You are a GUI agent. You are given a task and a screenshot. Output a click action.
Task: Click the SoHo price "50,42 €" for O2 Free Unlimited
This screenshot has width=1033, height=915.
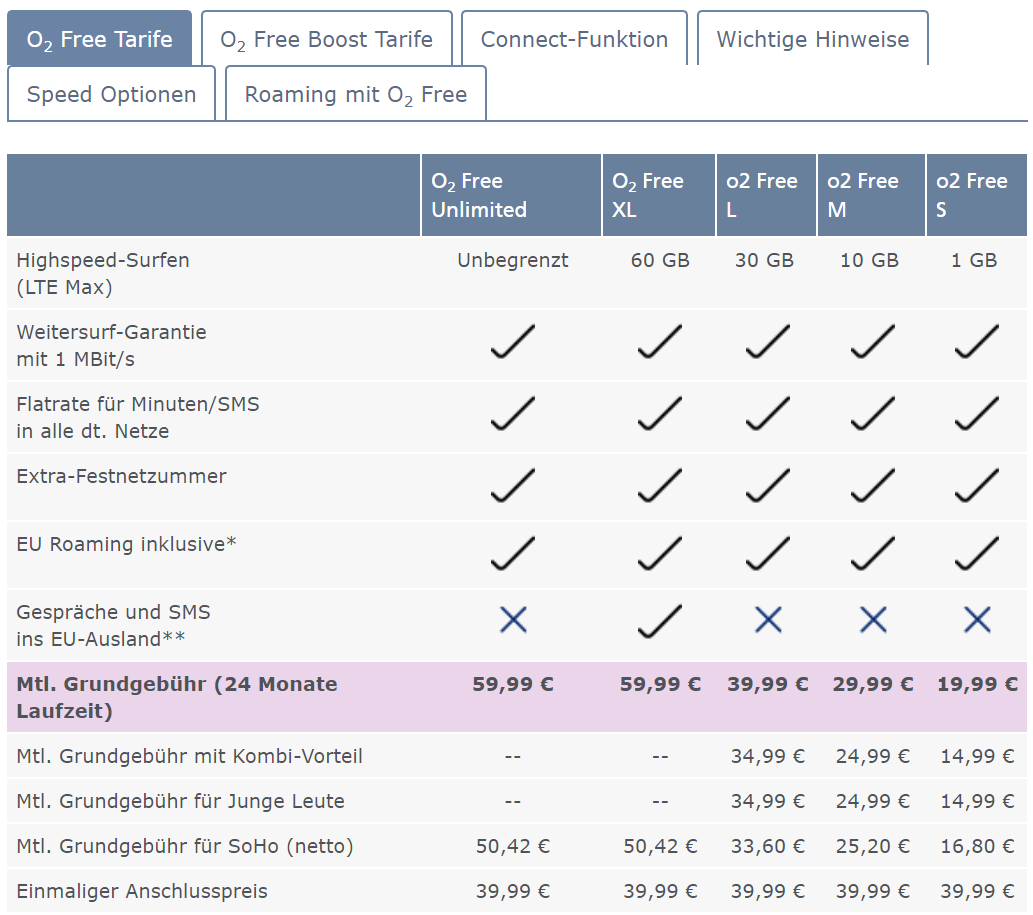click(513, 846)
